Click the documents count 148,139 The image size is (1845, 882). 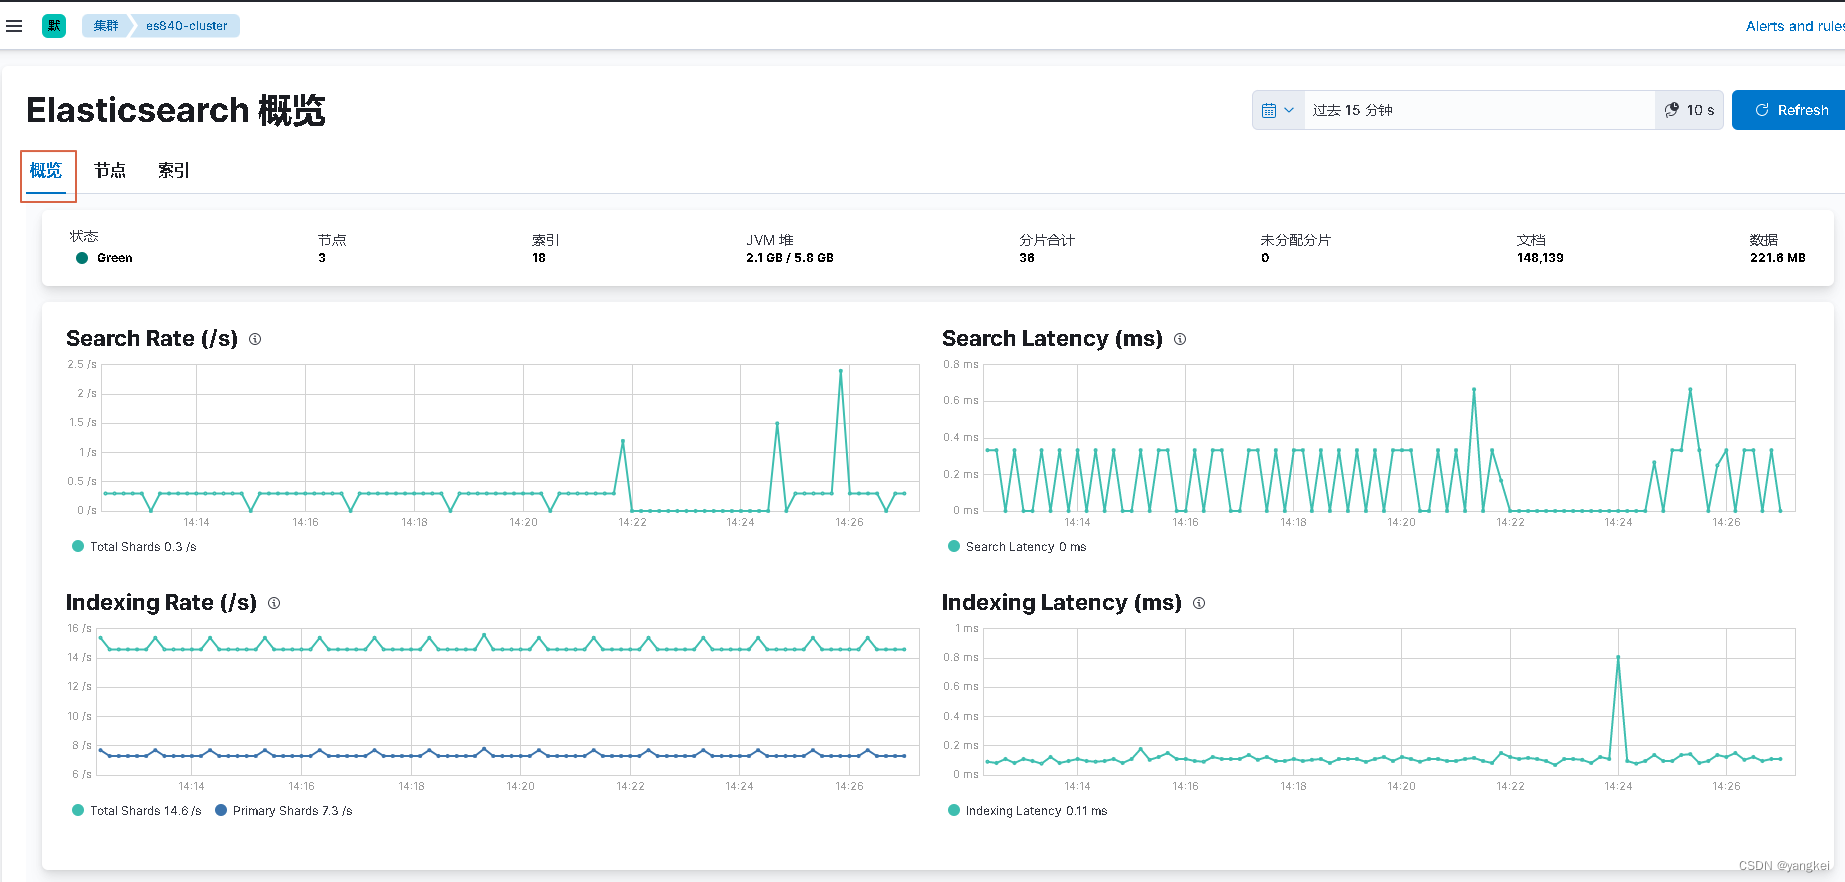1540,258
